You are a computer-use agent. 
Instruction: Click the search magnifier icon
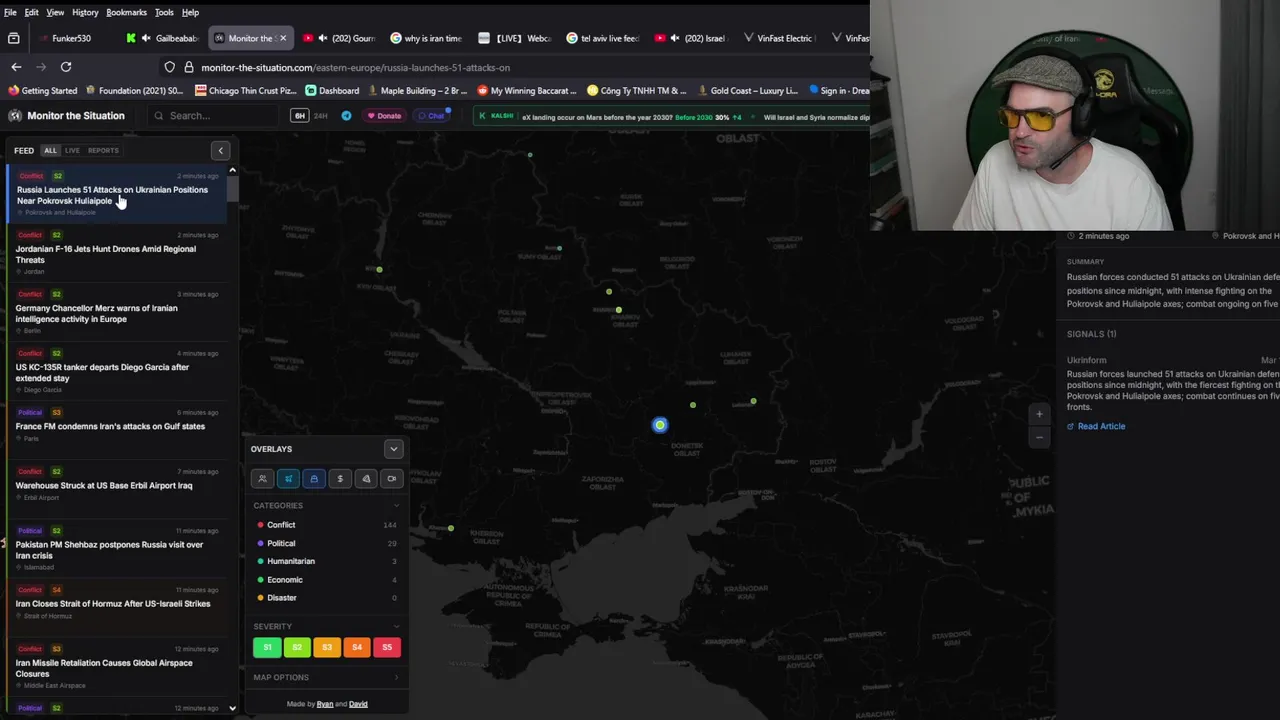(158, 116)
